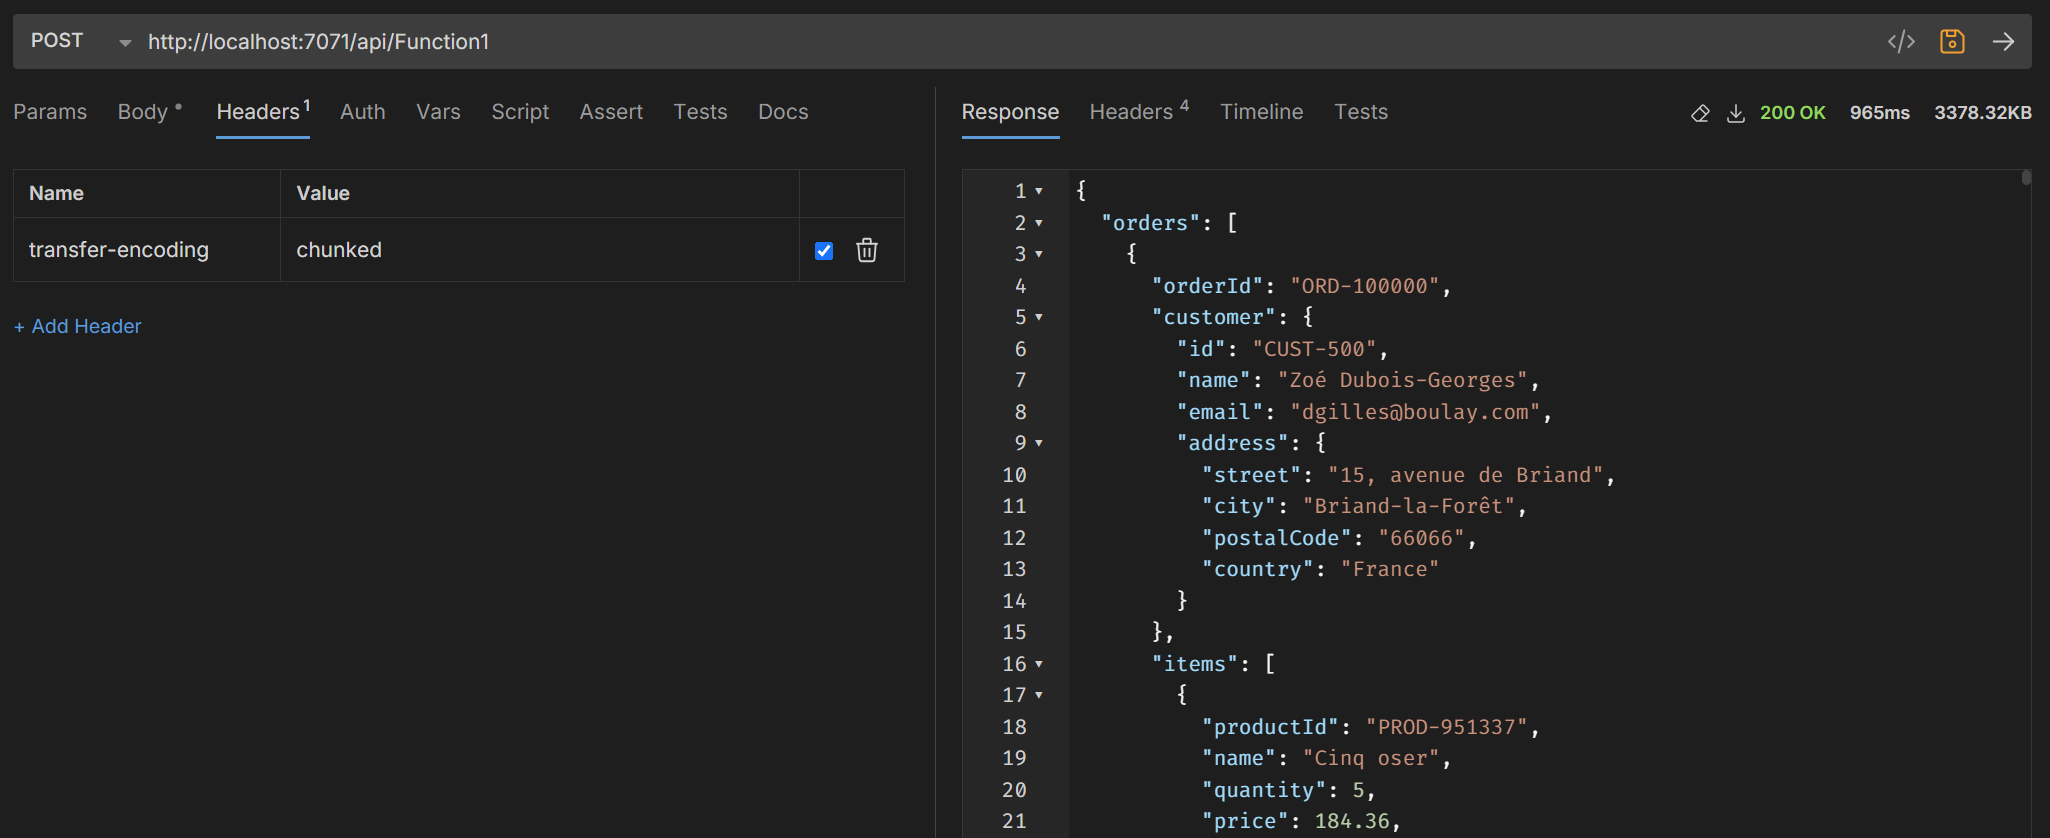Open the Timeline tab
This screenshot has height=838, width=2050.
(x=1261, y=112)
